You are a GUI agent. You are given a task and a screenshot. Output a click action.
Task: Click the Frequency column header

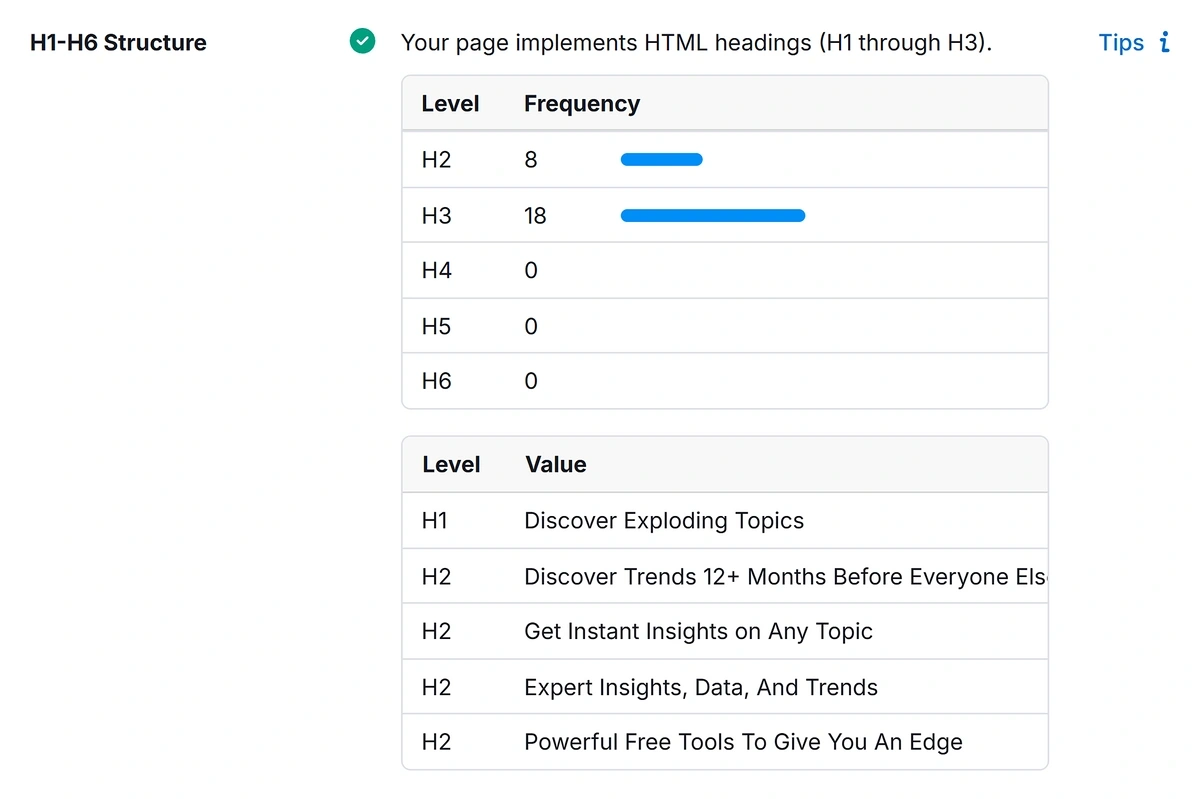click(x=582, y=104)
